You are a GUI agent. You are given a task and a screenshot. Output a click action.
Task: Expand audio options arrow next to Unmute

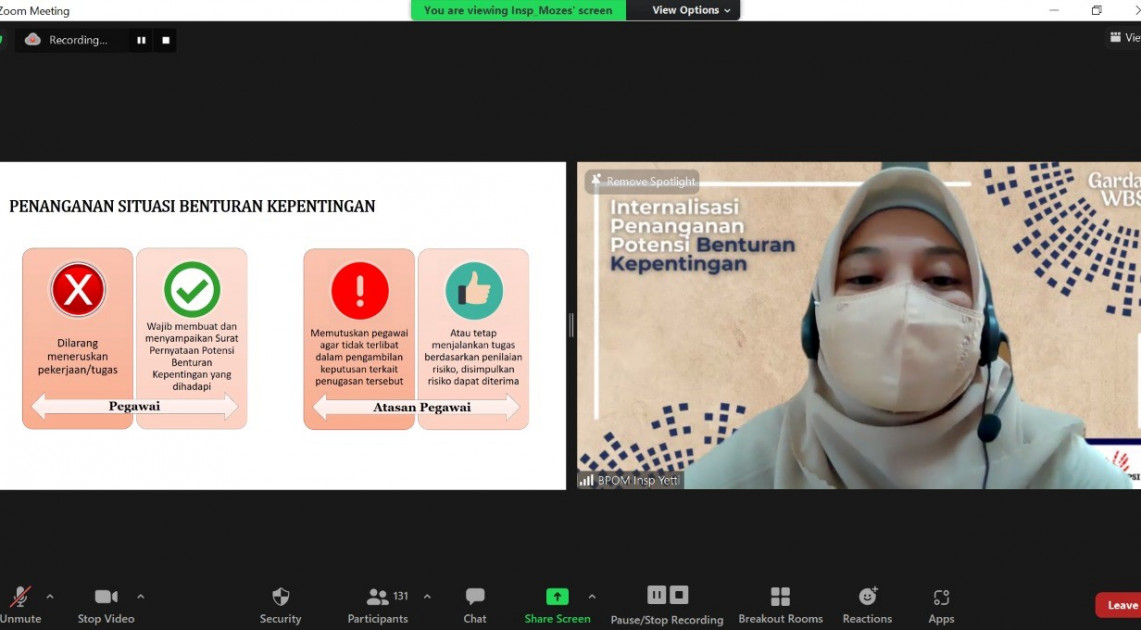[x=50, y=597]
